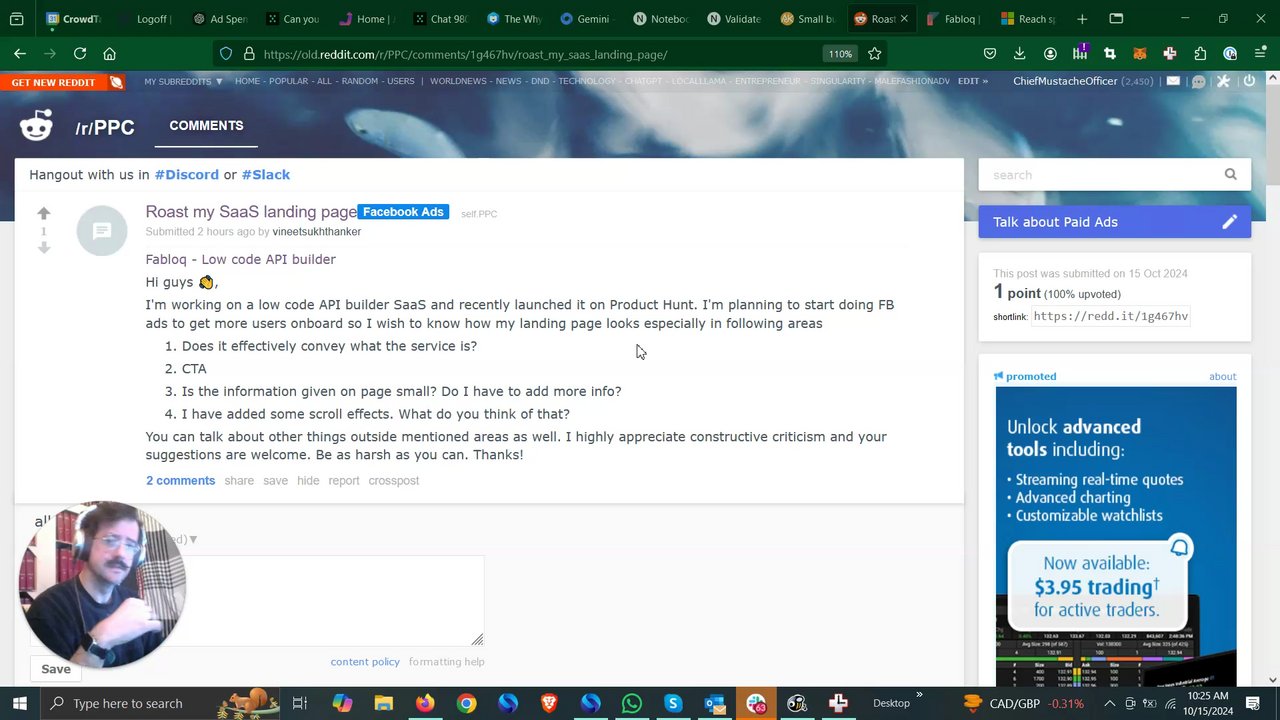The width and height of the screenshot is (1280, 720).
Task: Close the active Roast tab
Action: pyautogui.click(x=904, y=18)
